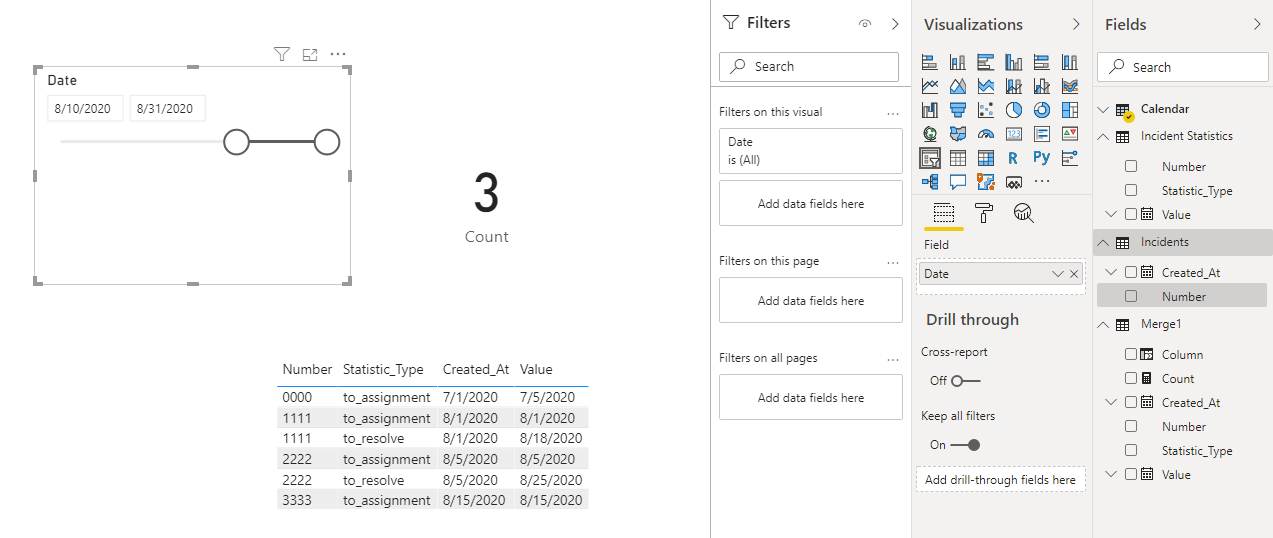Viewport: 1273px width, 538px height.
Task: Check Statistic_Type under Incident Statistics
Action: pos(1131,191)
